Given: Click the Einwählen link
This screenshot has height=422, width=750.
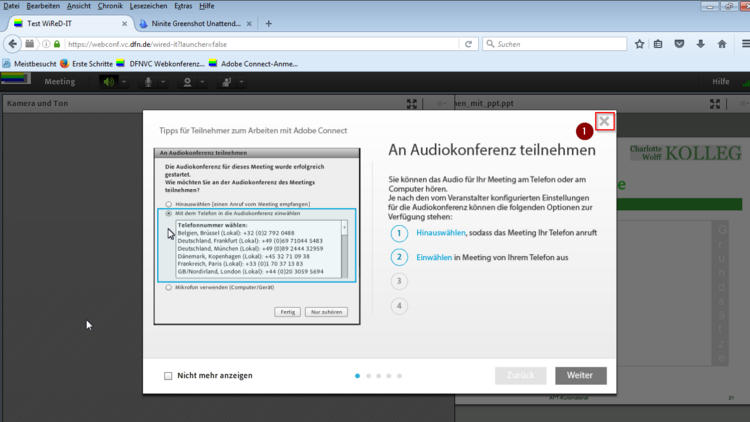Looking at the screenshot, I should (x=434, y=257).
